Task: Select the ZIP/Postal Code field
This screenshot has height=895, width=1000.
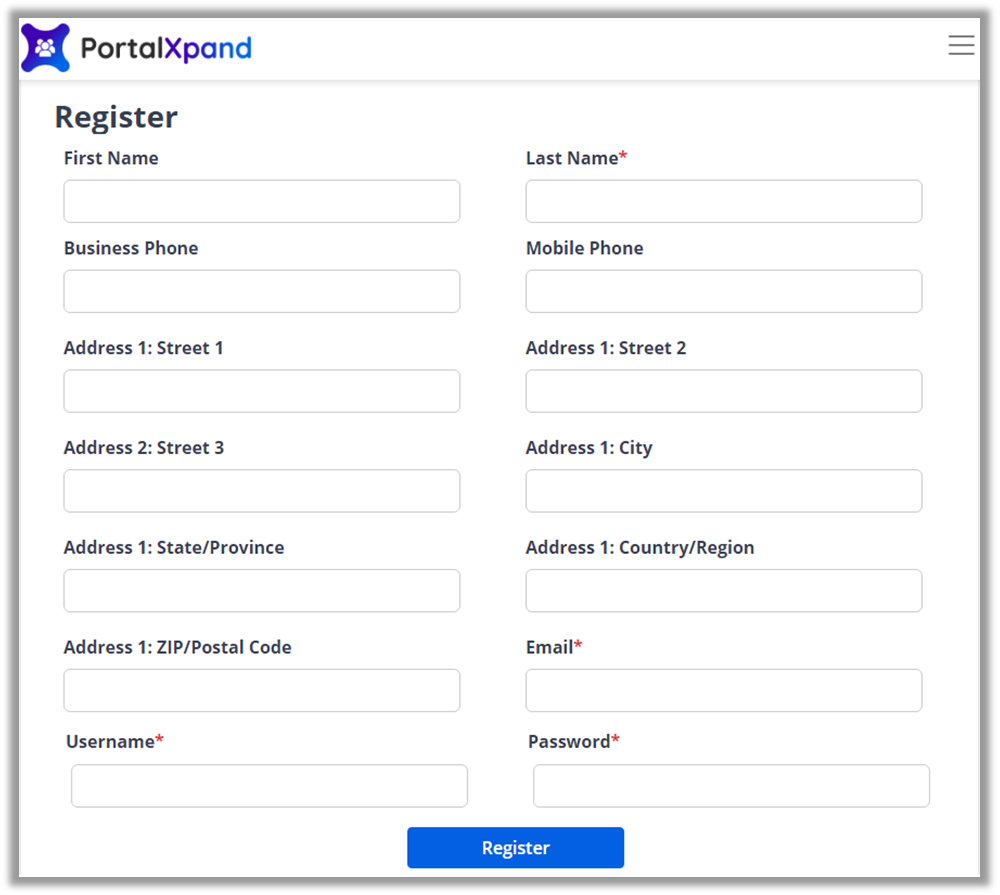Action: click(262, 691)
